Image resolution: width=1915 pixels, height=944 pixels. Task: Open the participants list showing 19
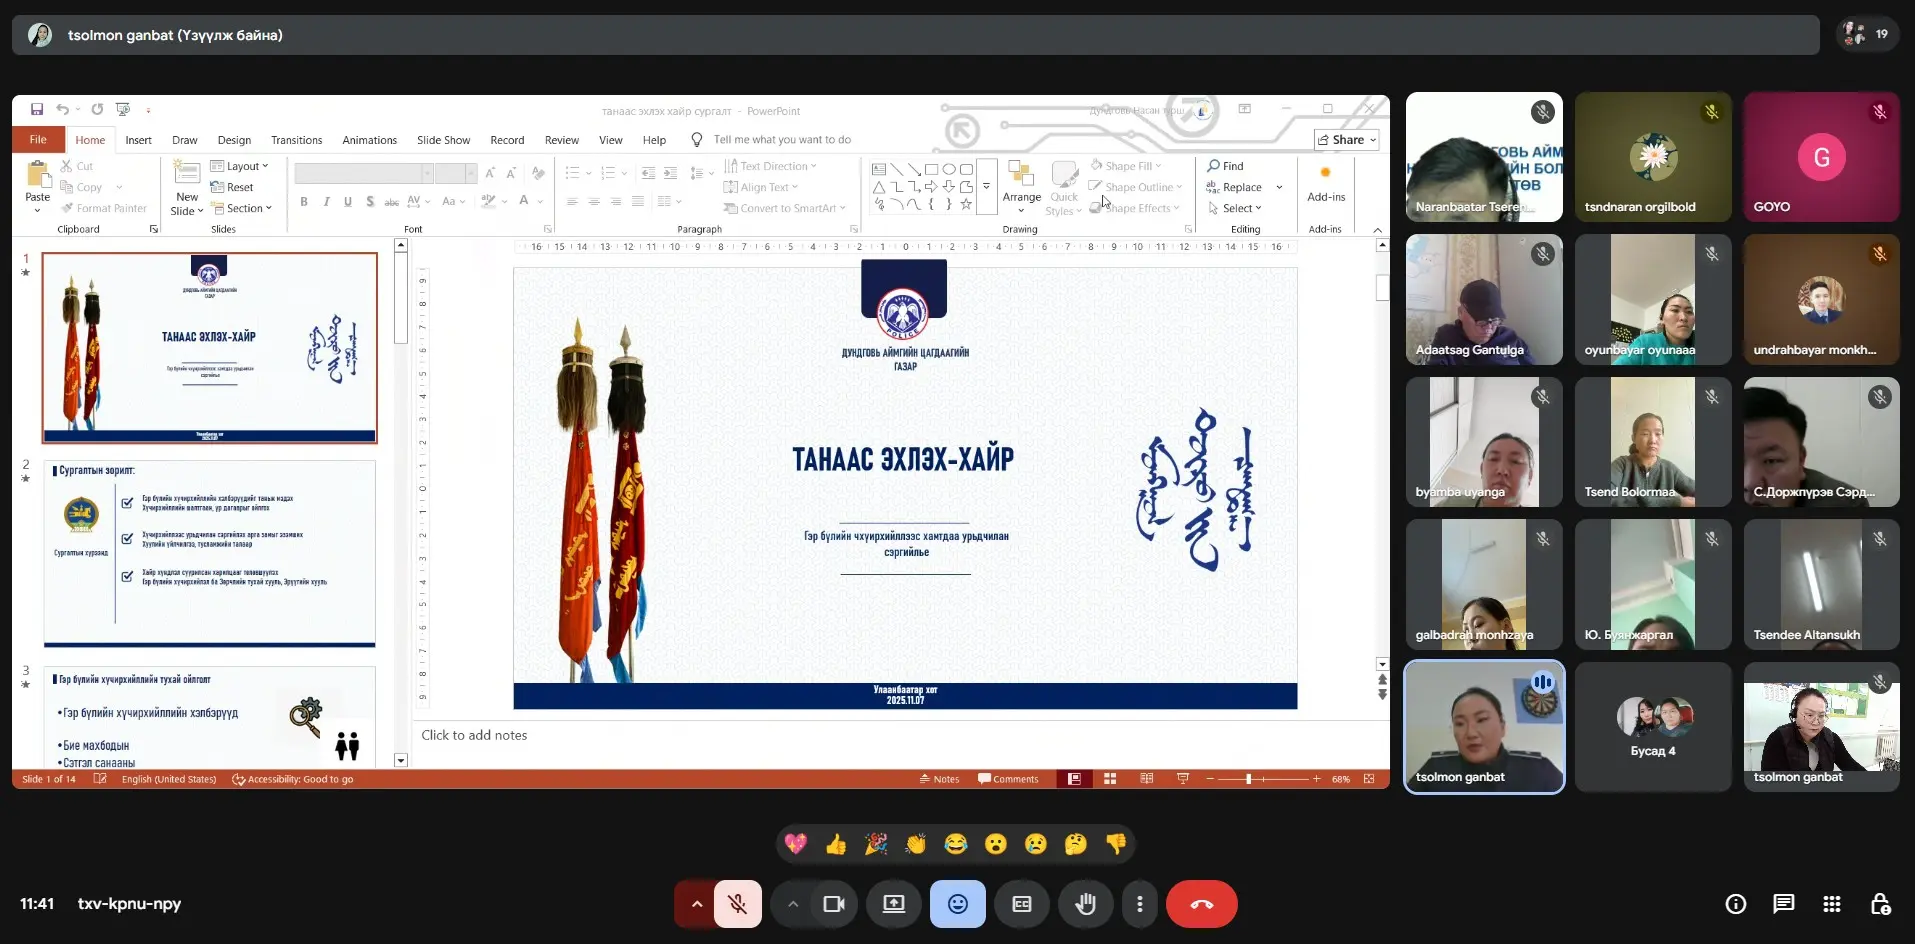(x=1867, y=34)
